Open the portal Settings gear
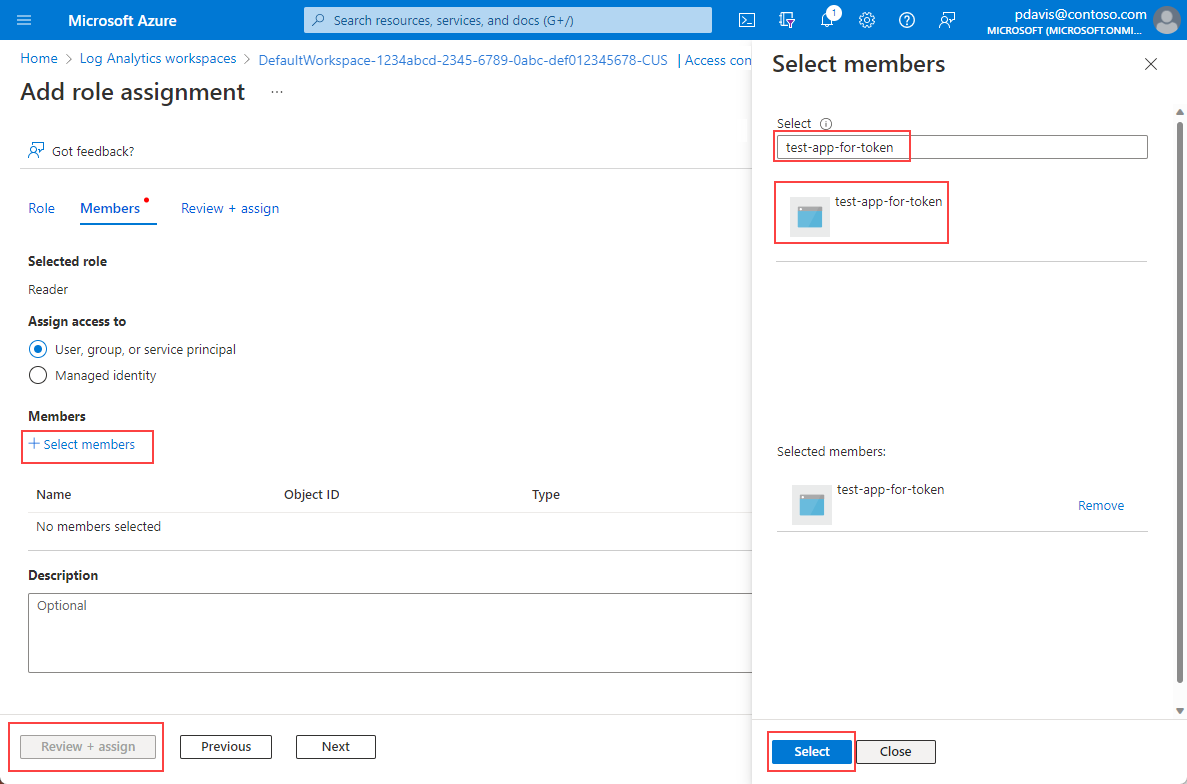1187x784 pixels. point(866,19)
